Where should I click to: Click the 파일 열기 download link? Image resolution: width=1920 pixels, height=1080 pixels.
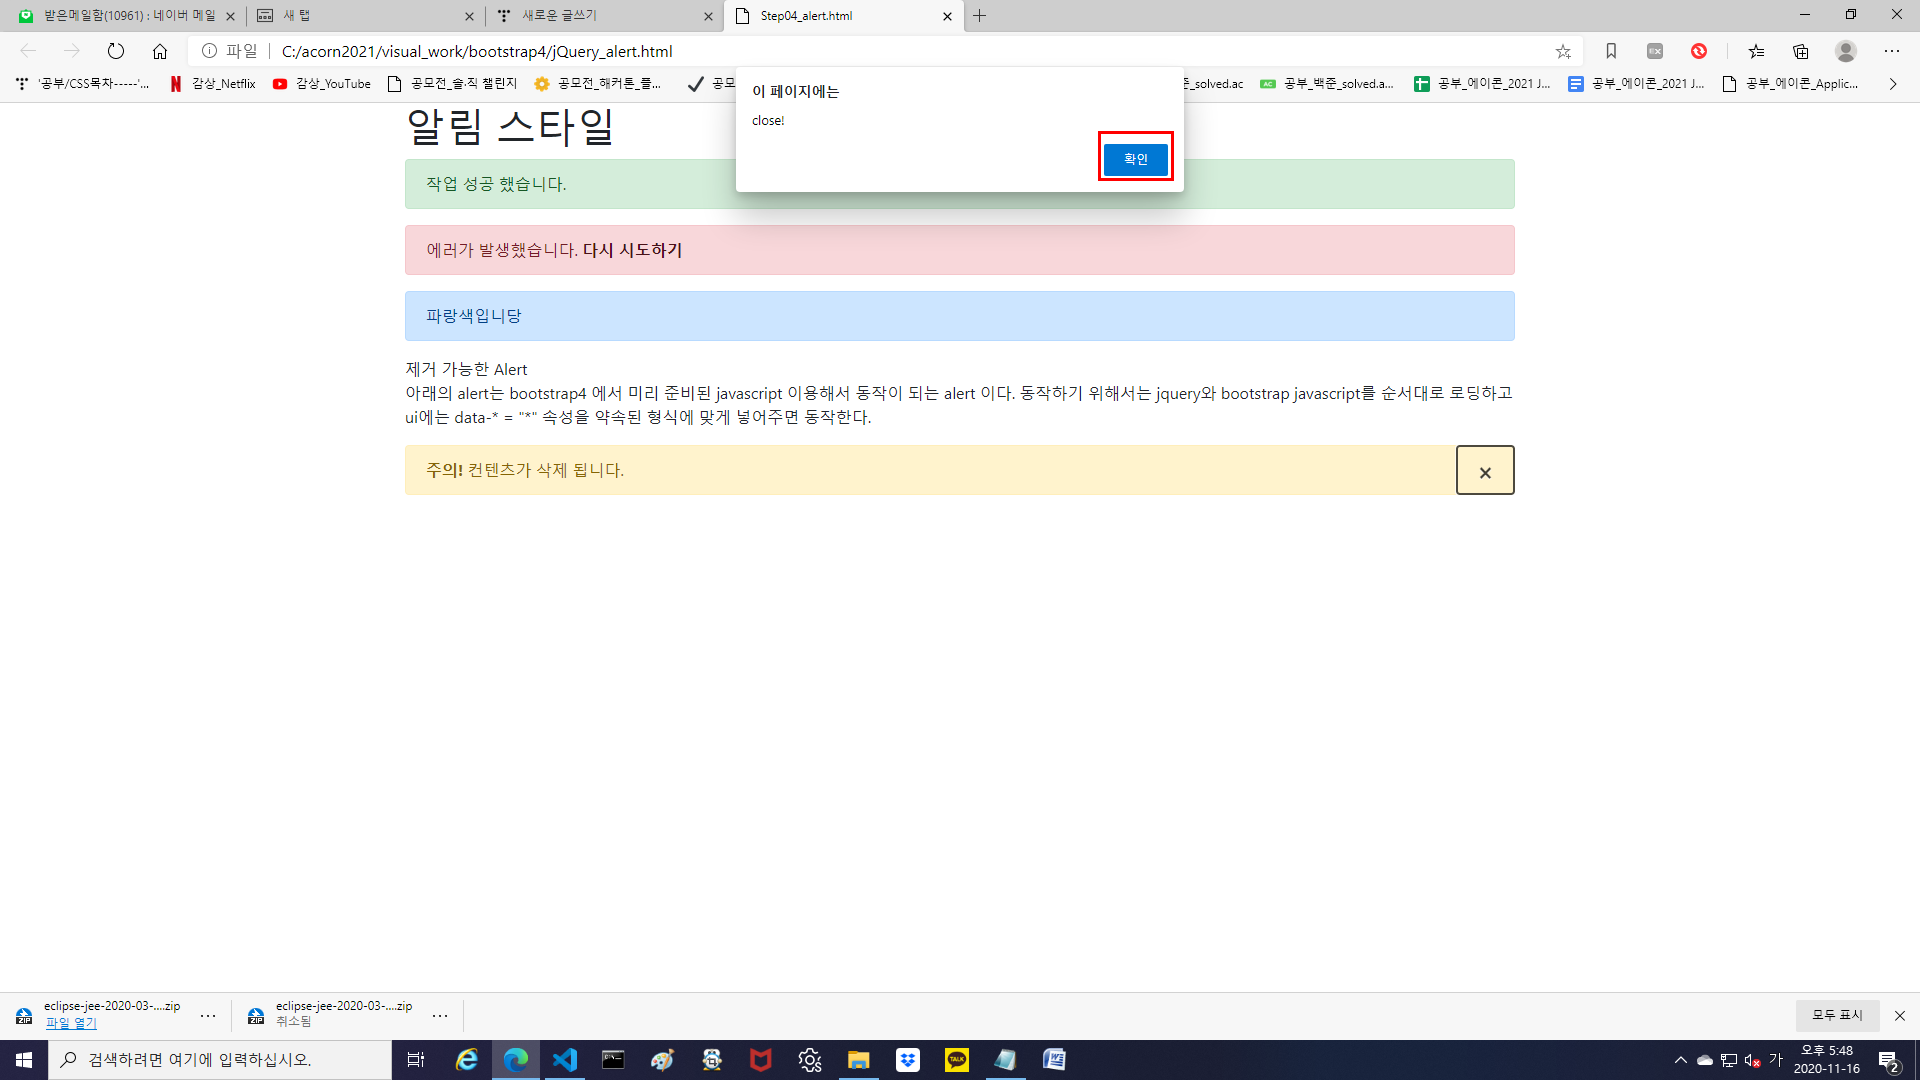[71, 1023]
